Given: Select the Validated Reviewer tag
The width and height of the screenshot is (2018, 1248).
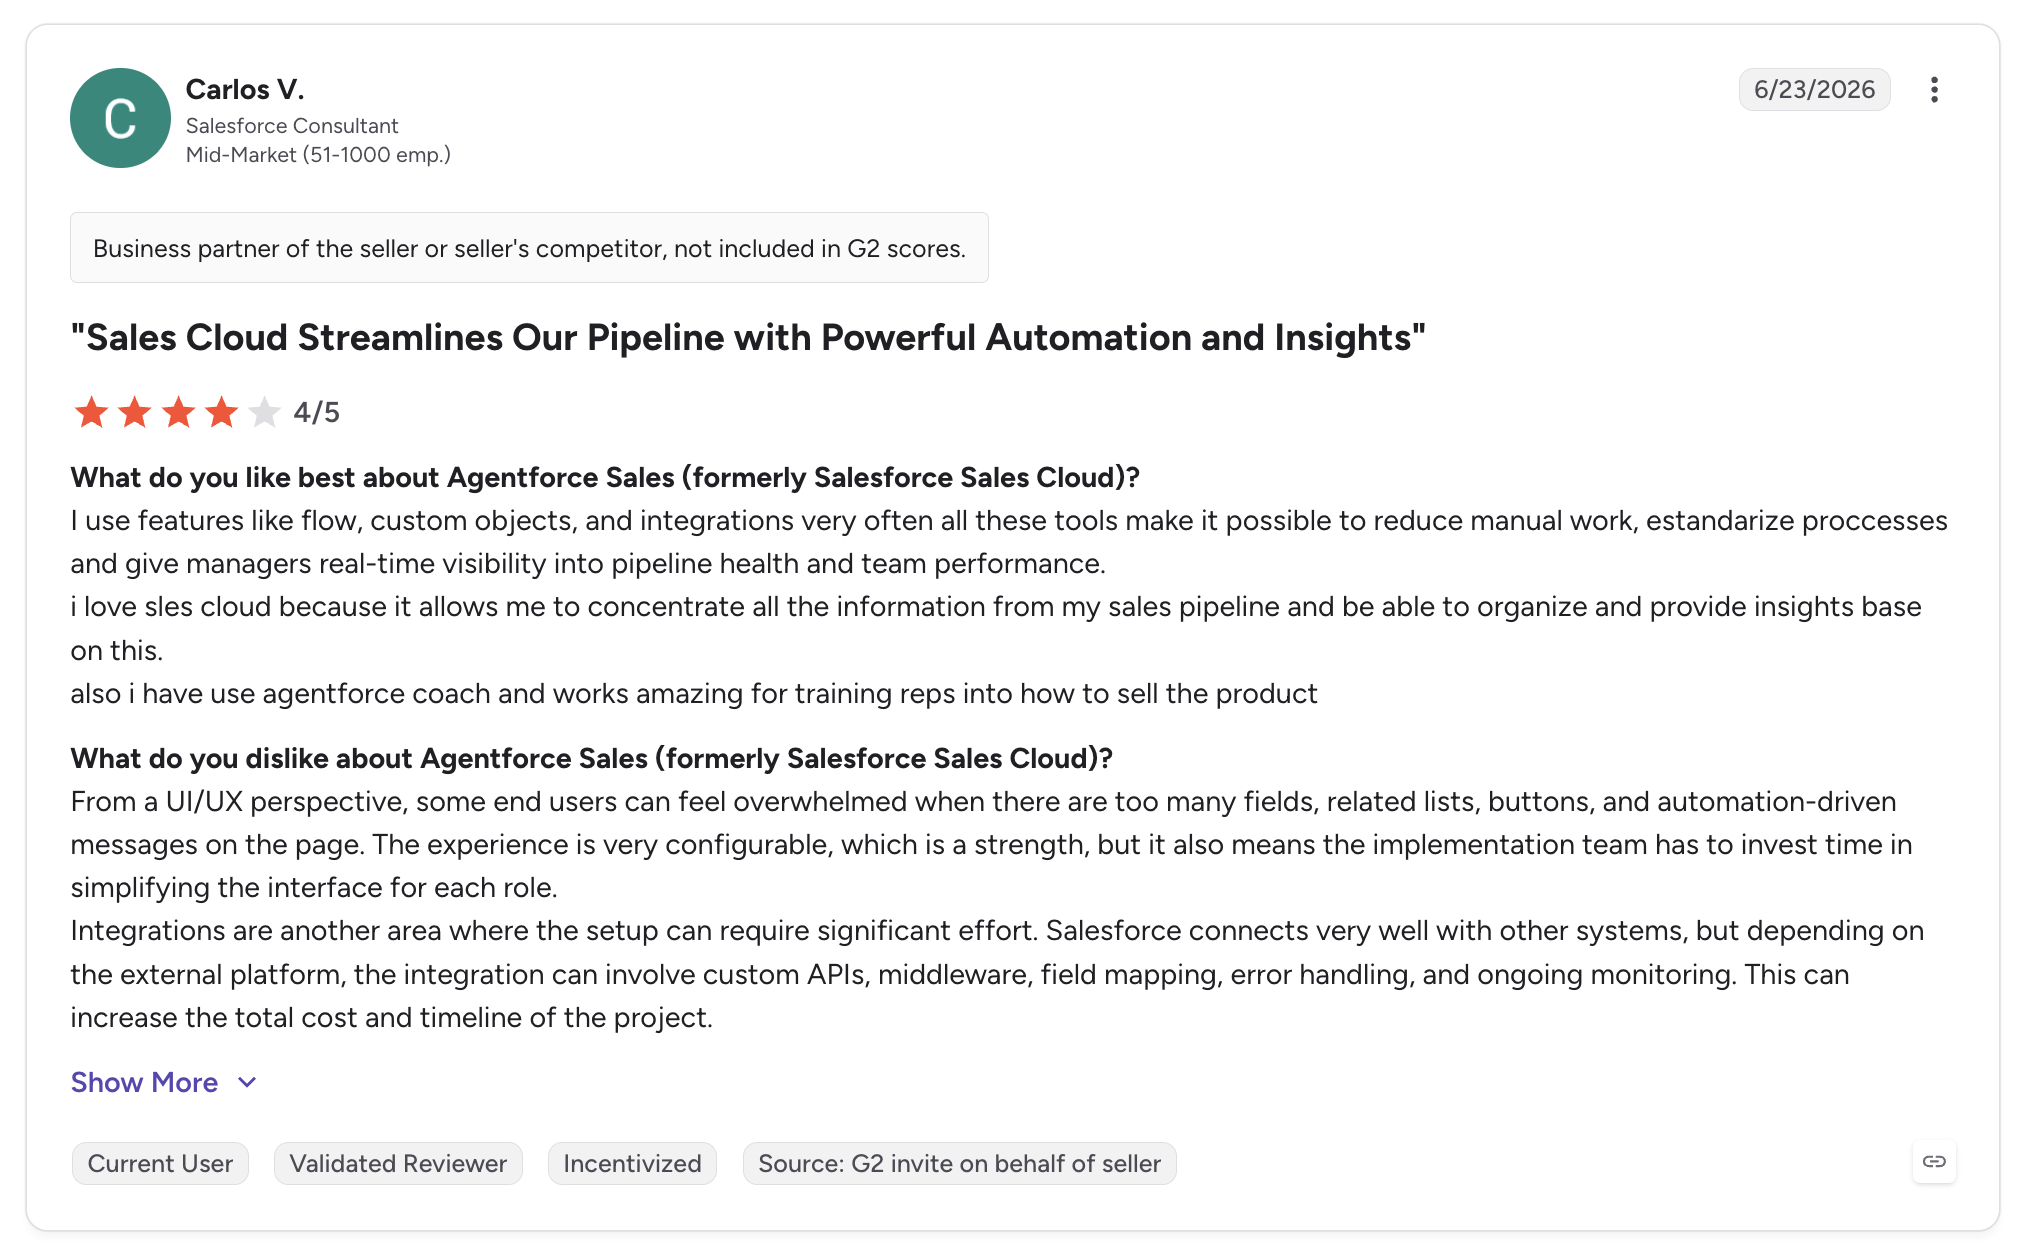Looking at the screenshot, I should pos(398,1164).
